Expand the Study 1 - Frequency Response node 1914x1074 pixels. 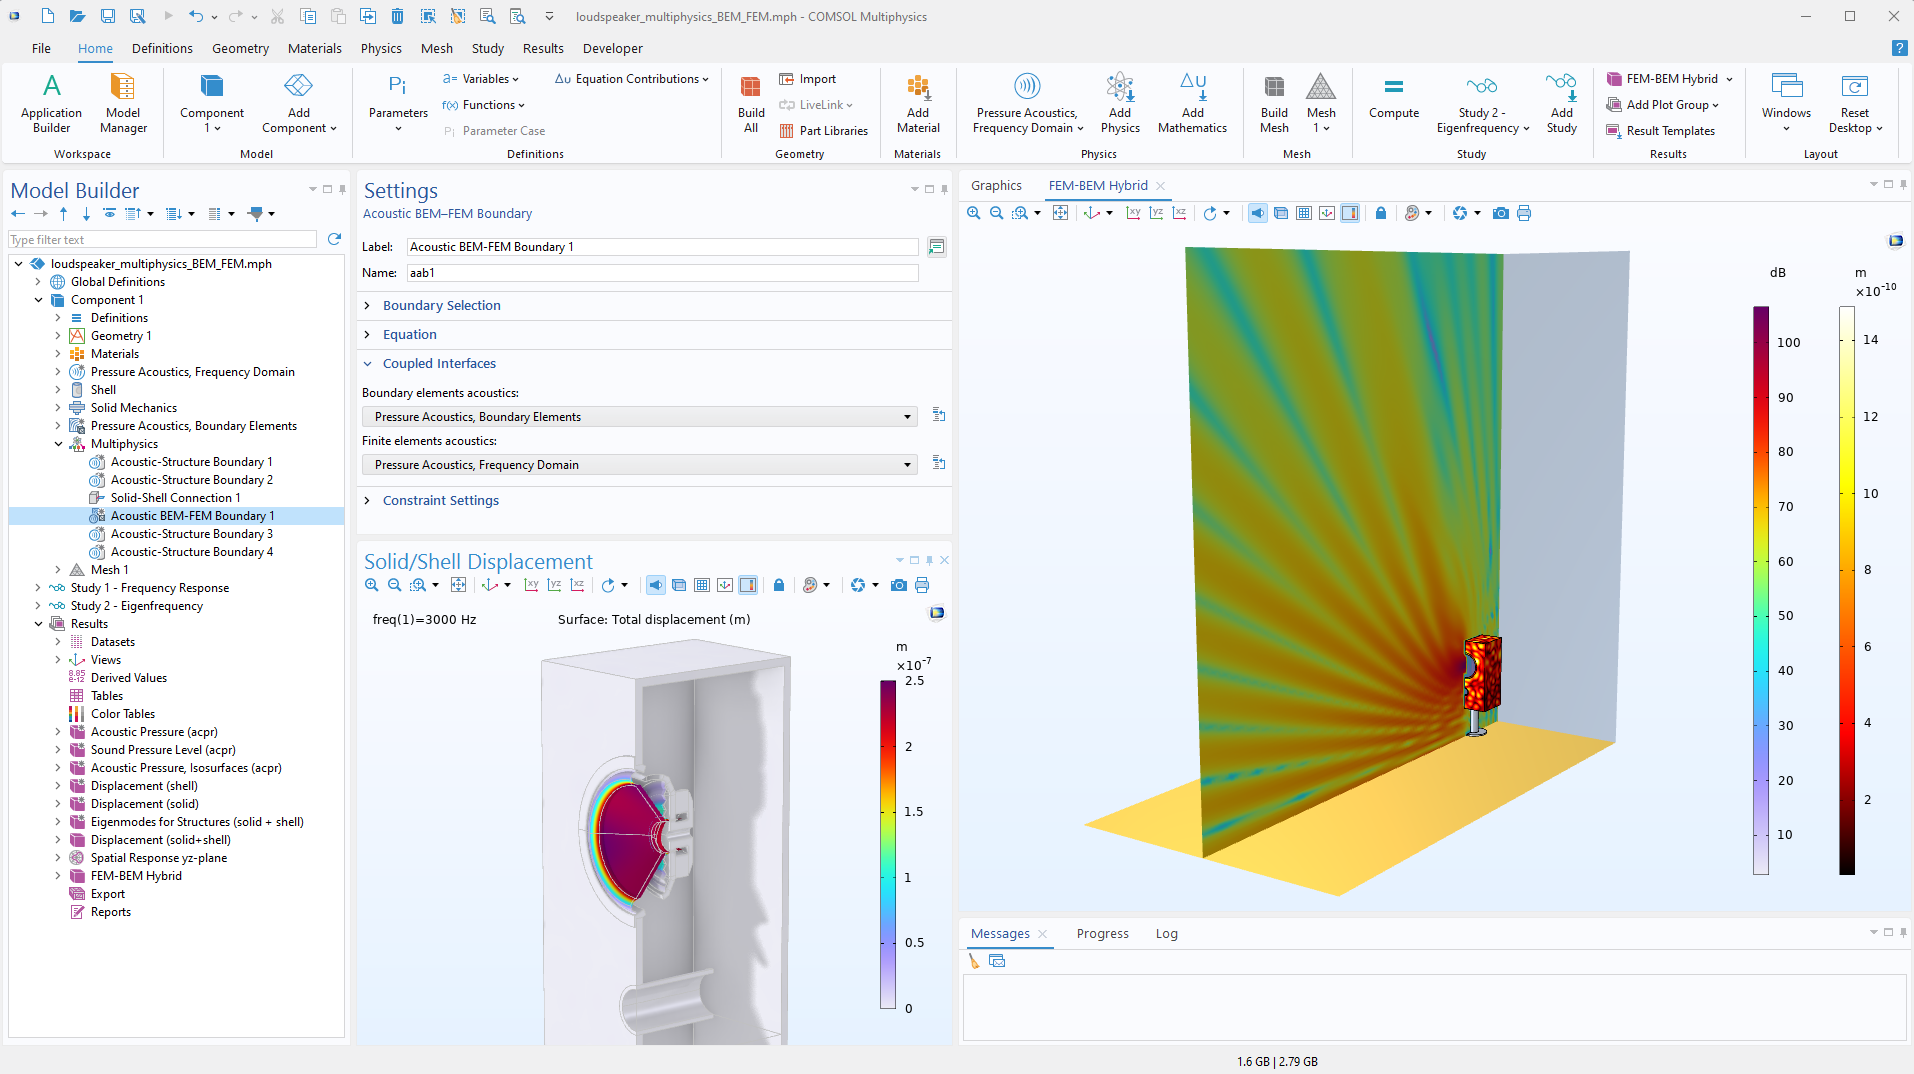[38, 588]
